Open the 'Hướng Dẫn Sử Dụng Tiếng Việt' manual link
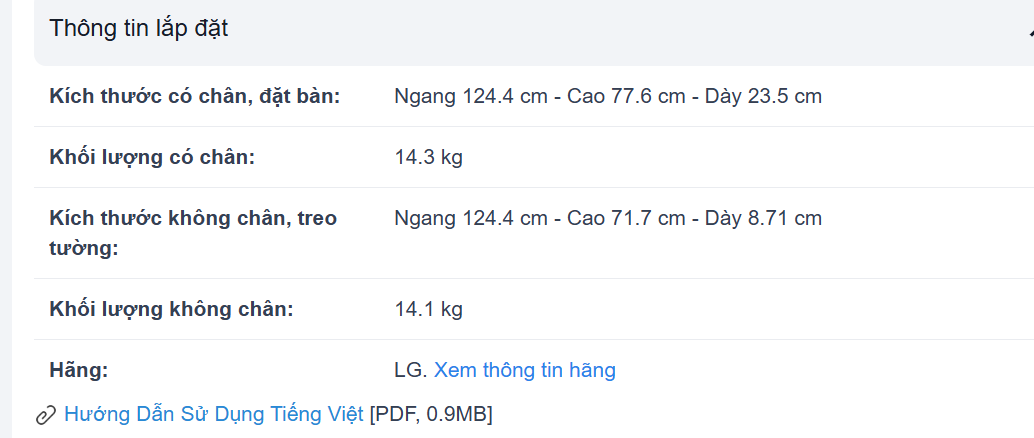The height and width of the screenshot is (438, 1034). [x=214, y=414]
